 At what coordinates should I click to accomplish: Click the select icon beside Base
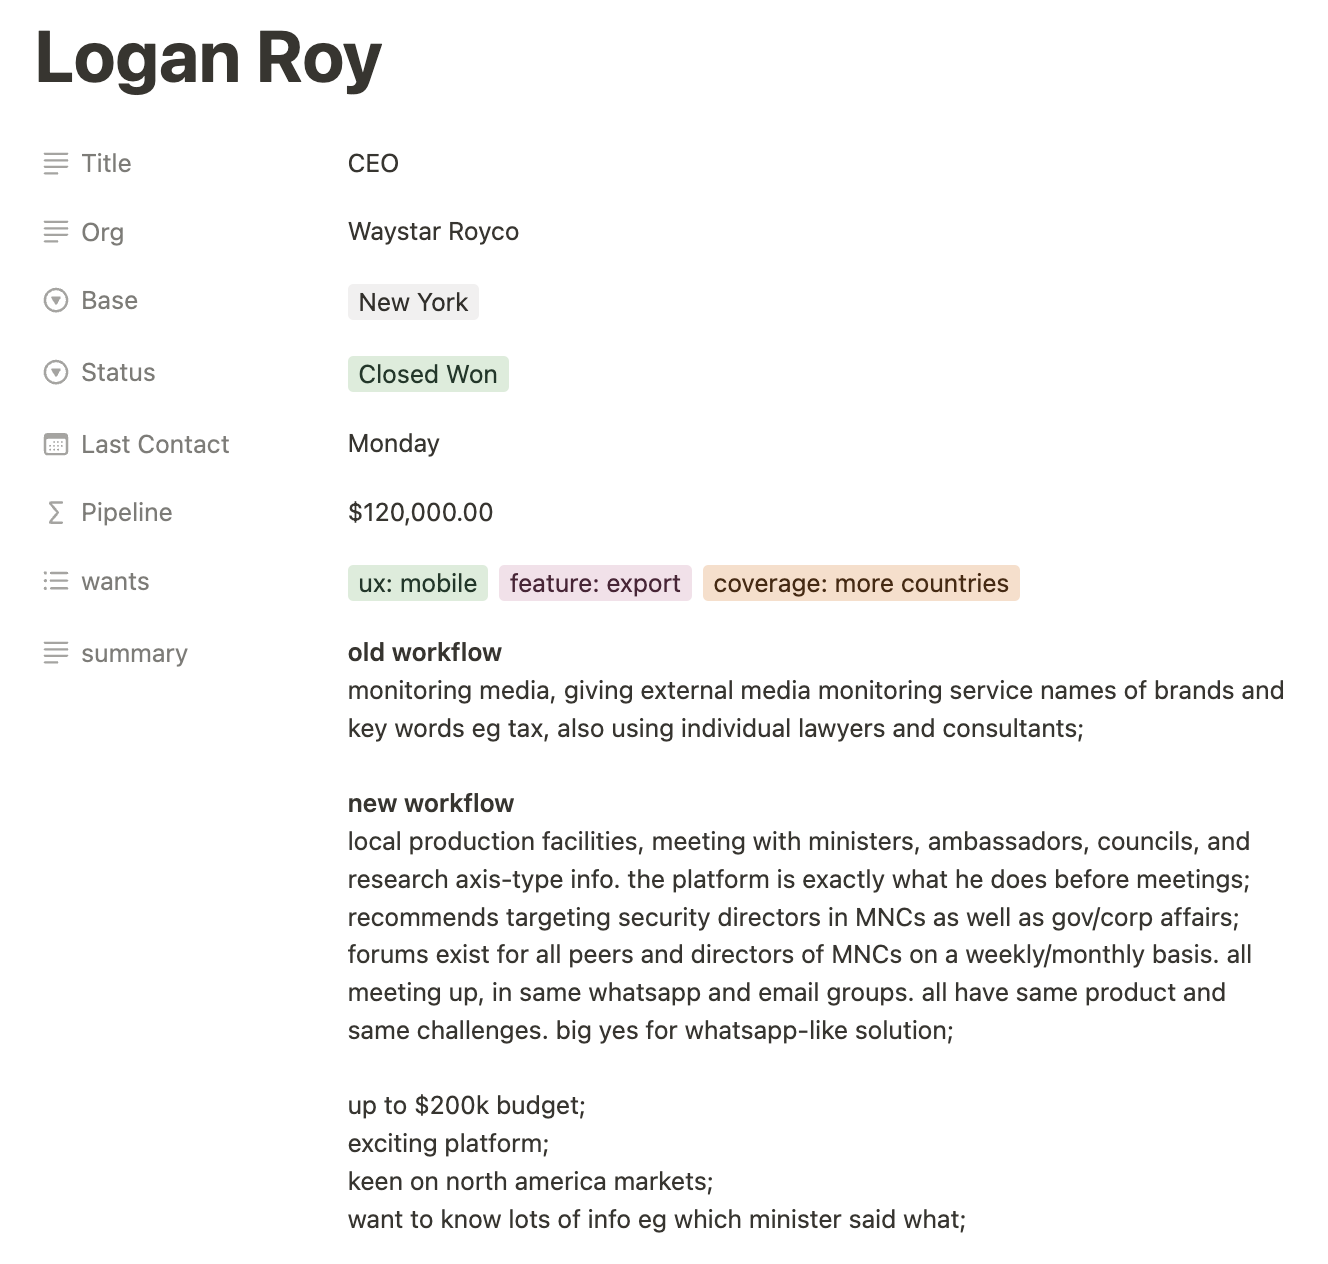(x=56, y=300)
